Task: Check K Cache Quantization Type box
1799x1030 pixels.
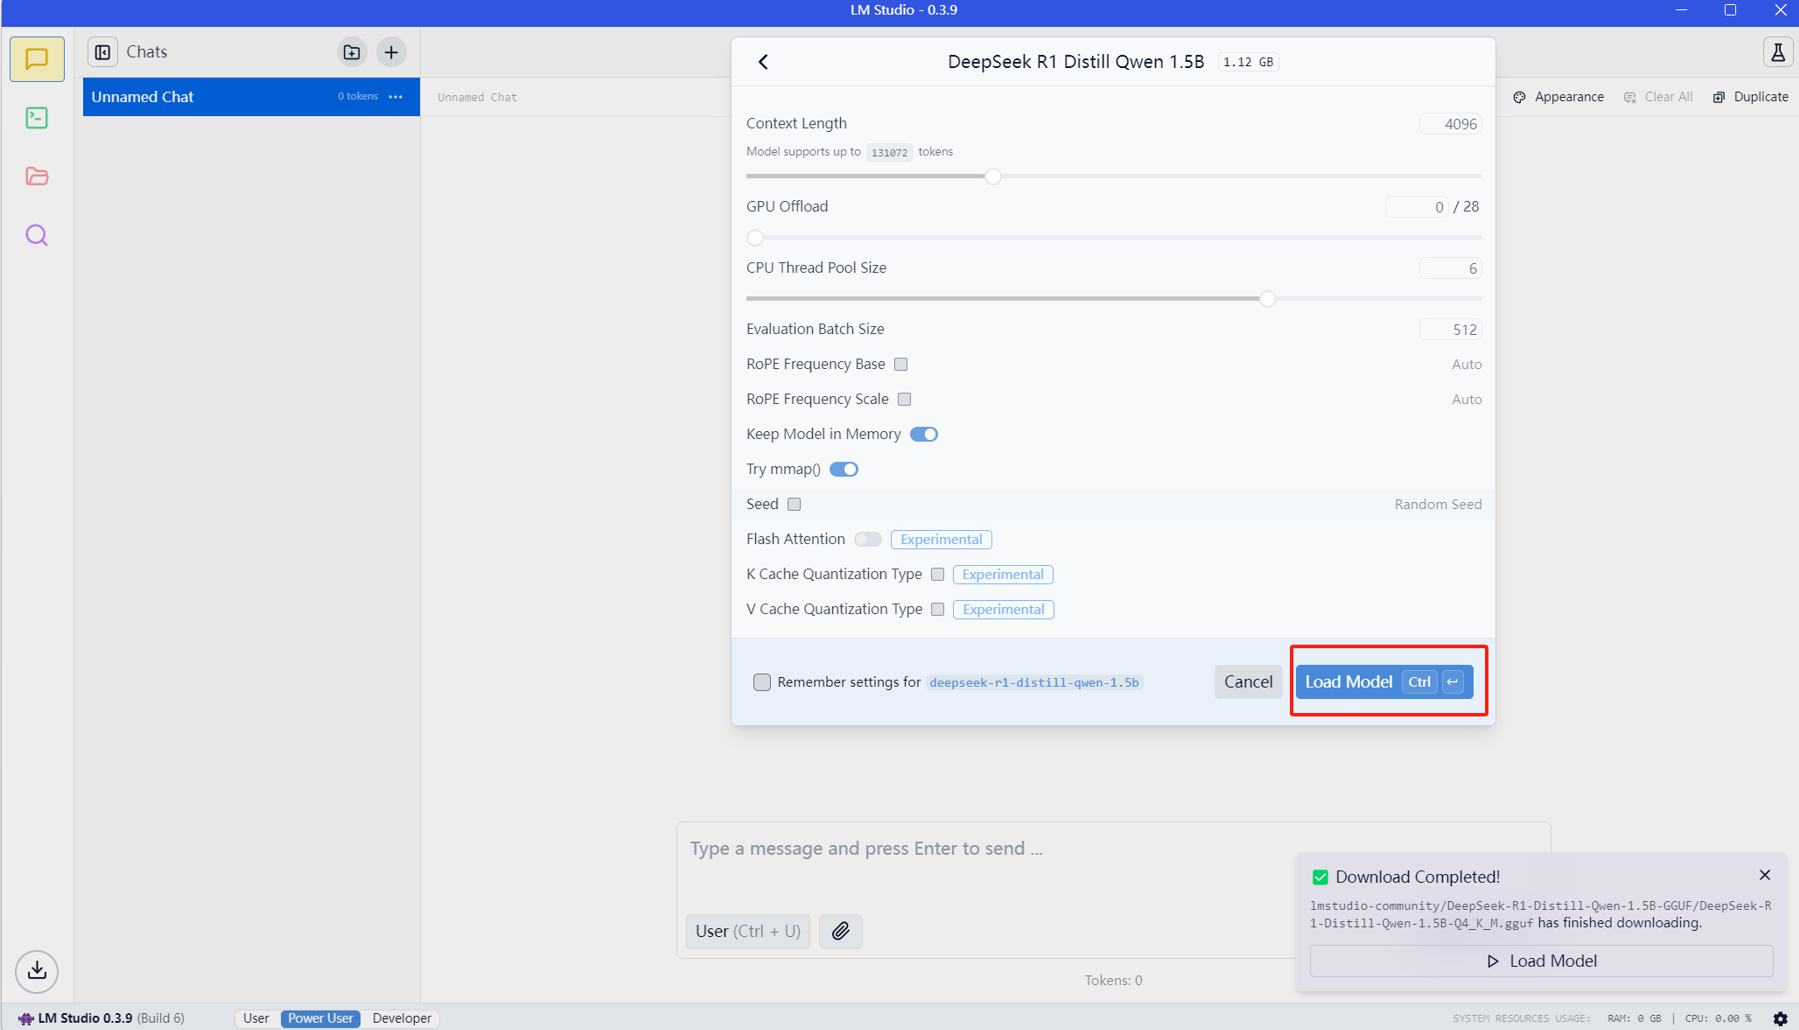Action: [x=937, y=574]
